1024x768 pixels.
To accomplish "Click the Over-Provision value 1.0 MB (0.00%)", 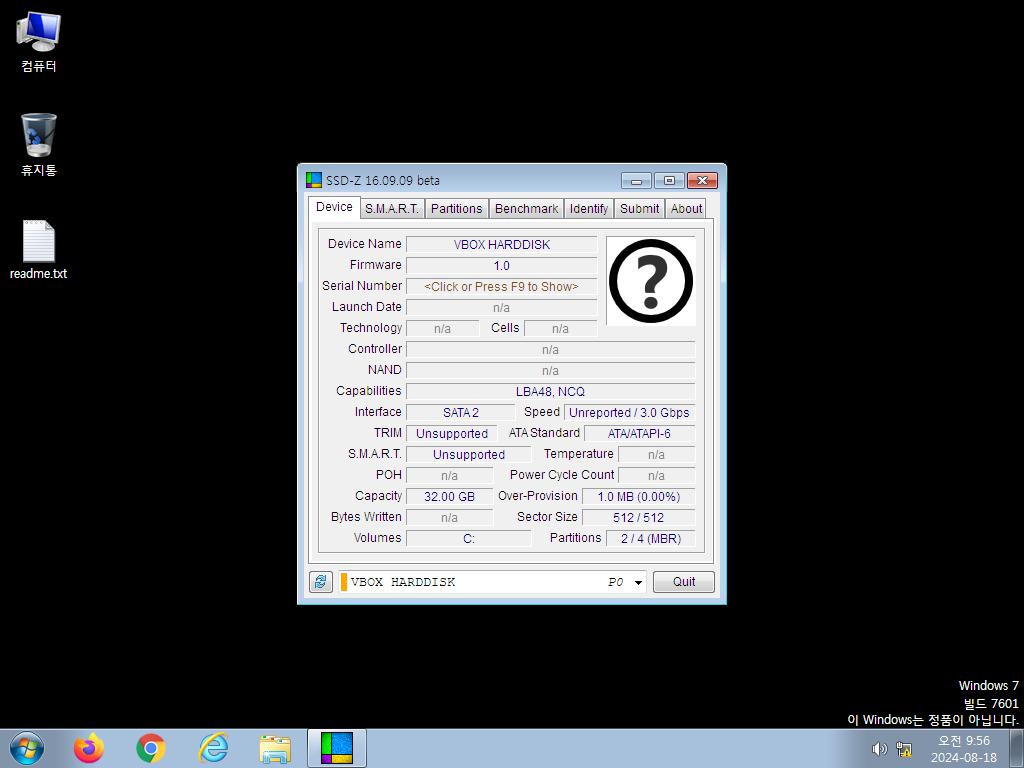I will point(639,496).
